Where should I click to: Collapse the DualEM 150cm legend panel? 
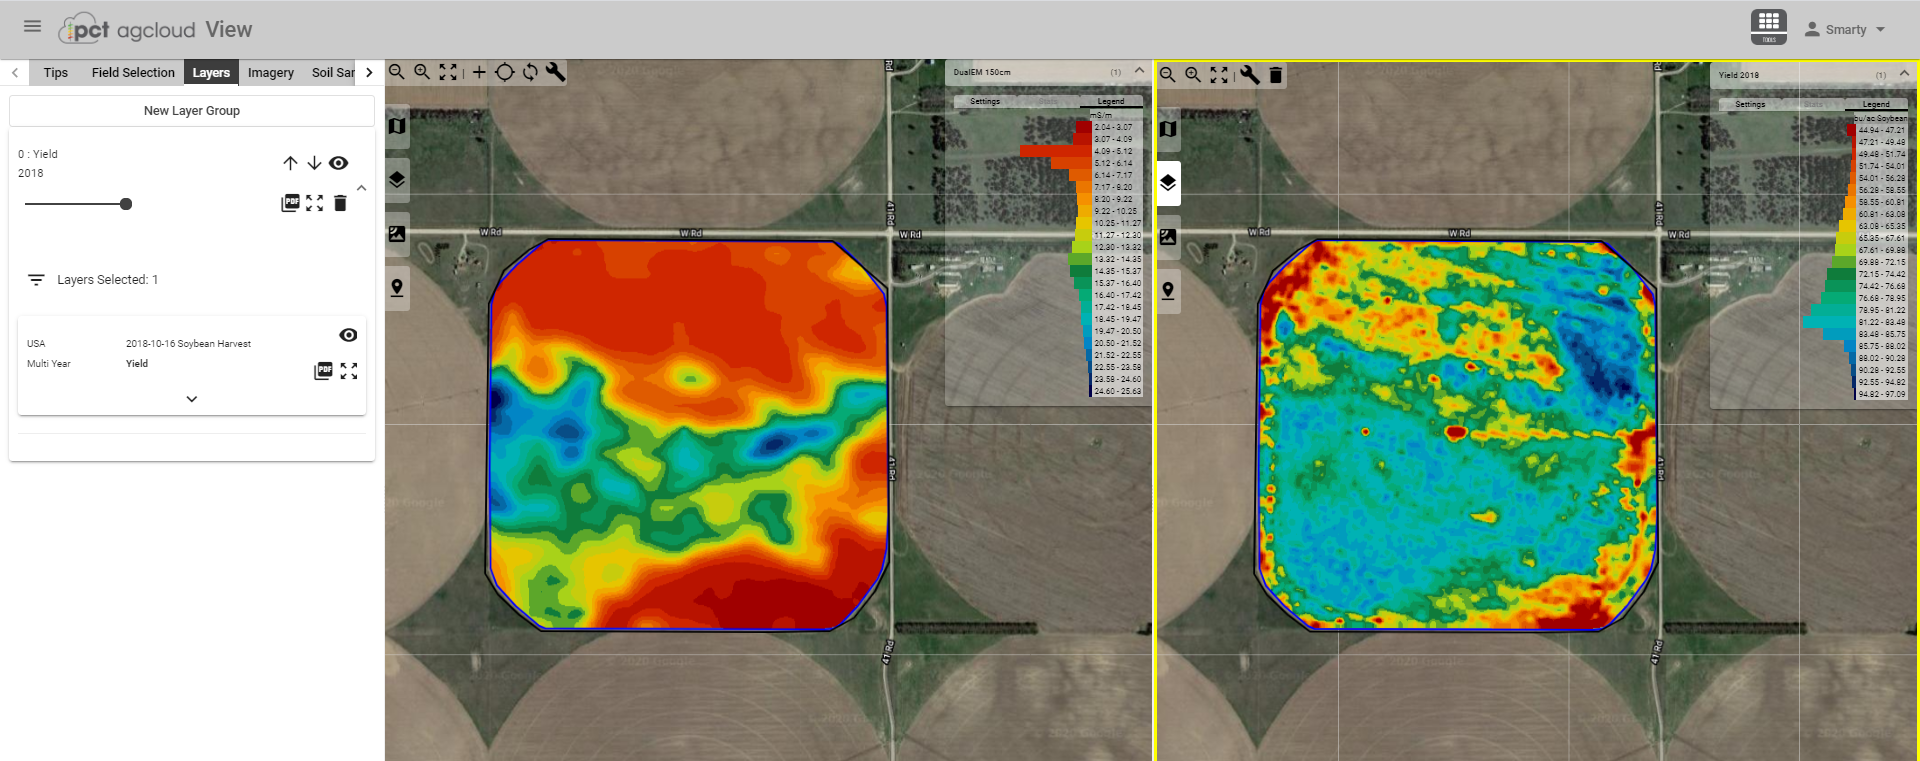coord(1139,71)
